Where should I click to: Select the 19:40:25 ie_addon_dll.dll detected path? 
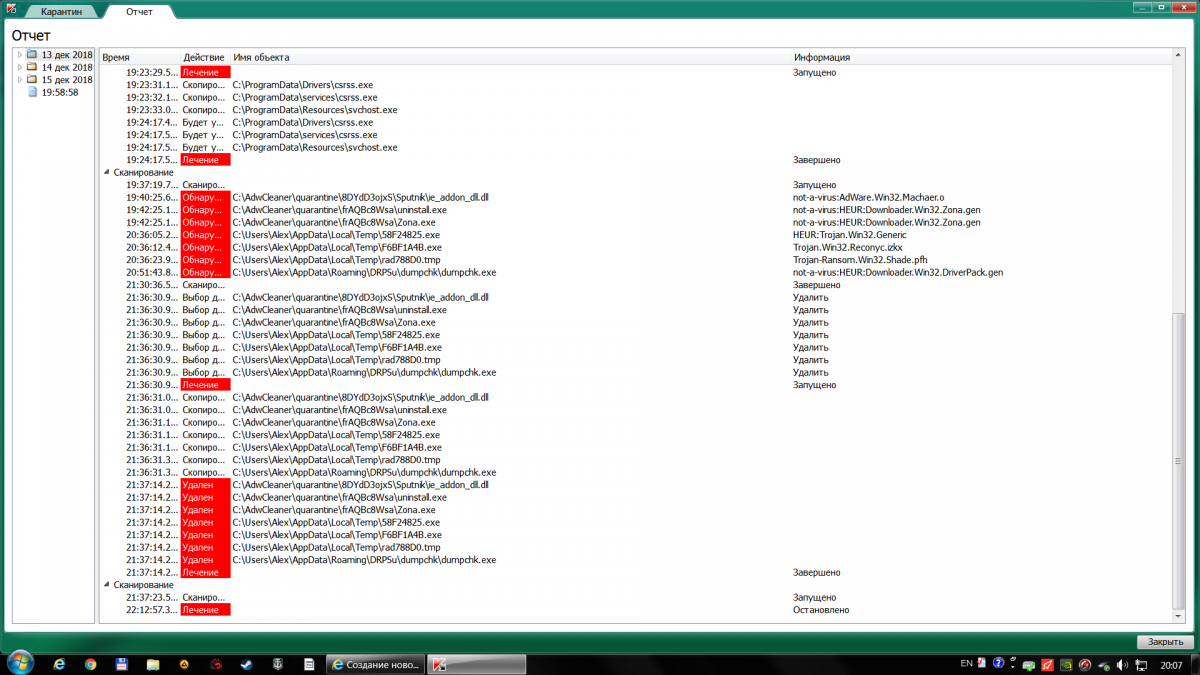point(361,197)
